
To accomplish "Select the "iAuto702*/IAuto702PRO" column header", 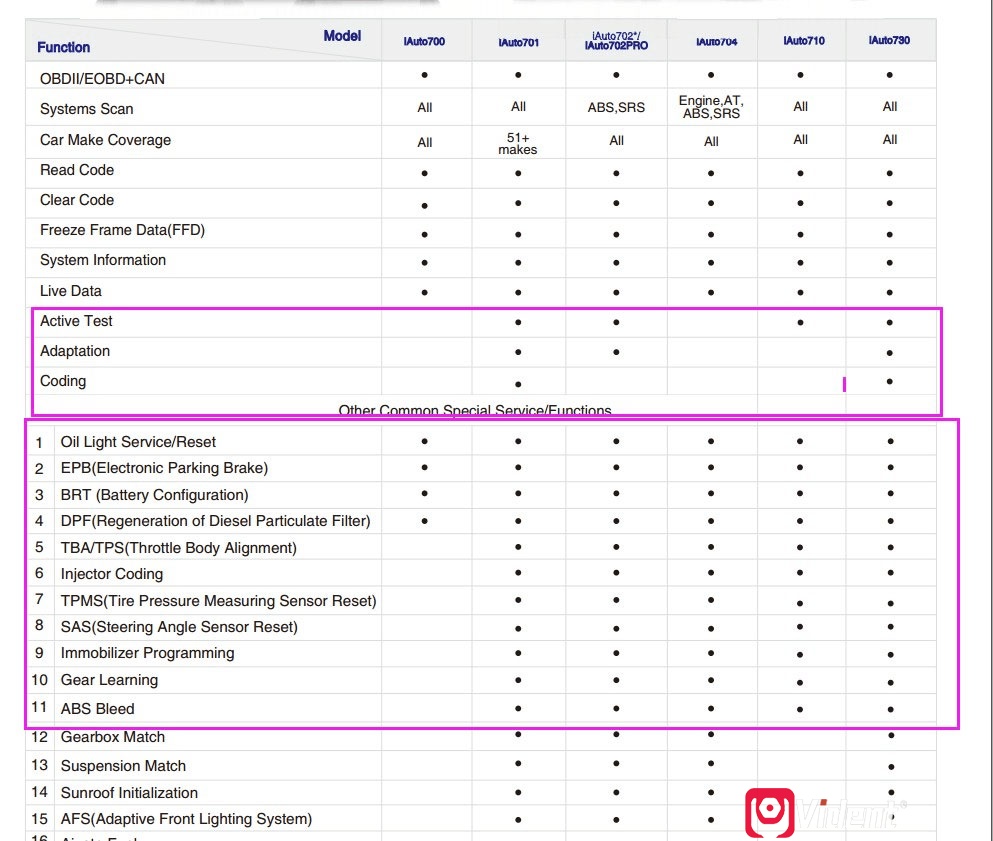I will [x=616, y=41].
